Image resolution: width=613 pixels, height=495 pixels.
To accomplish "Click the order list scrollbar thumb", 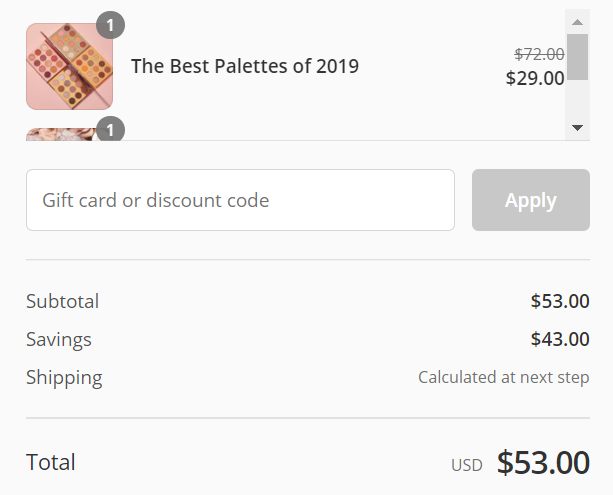I will [577, 57].
